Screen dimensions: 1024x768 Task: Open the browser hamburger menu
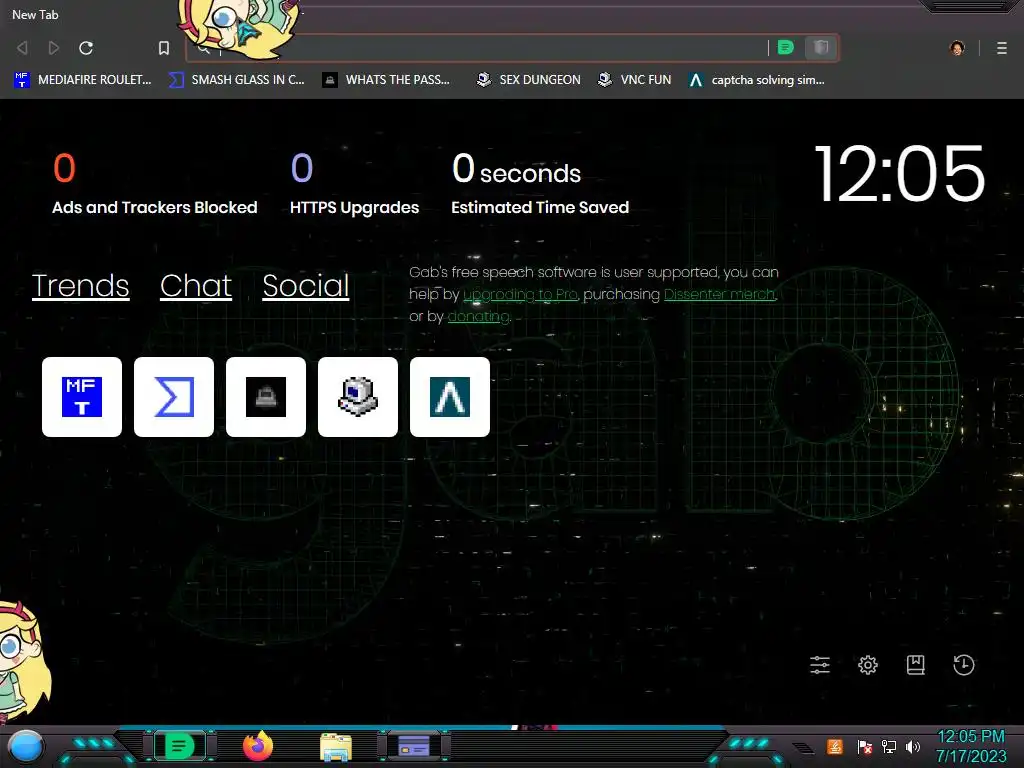tap(1002, 48)
